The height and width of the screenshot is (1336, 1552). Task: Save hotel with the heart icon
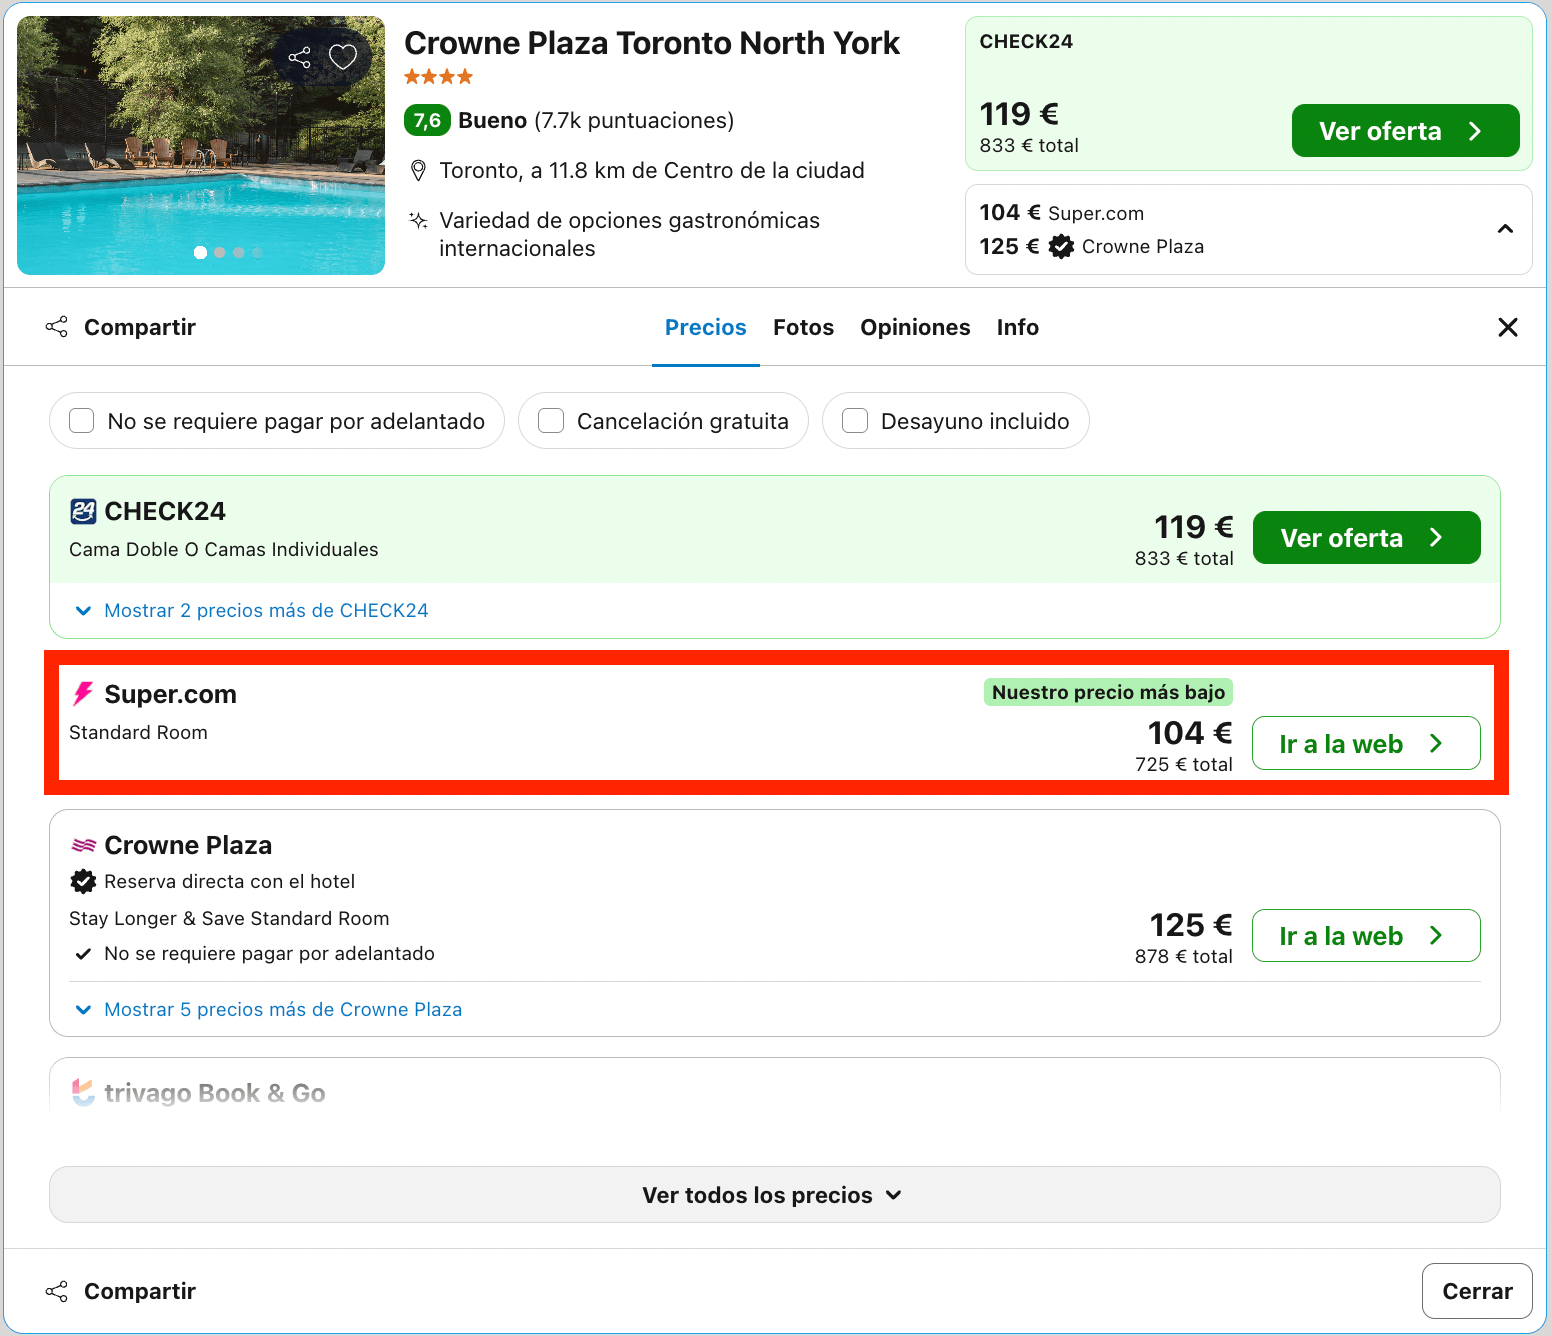pyautogui.click(x=343, y=57)
